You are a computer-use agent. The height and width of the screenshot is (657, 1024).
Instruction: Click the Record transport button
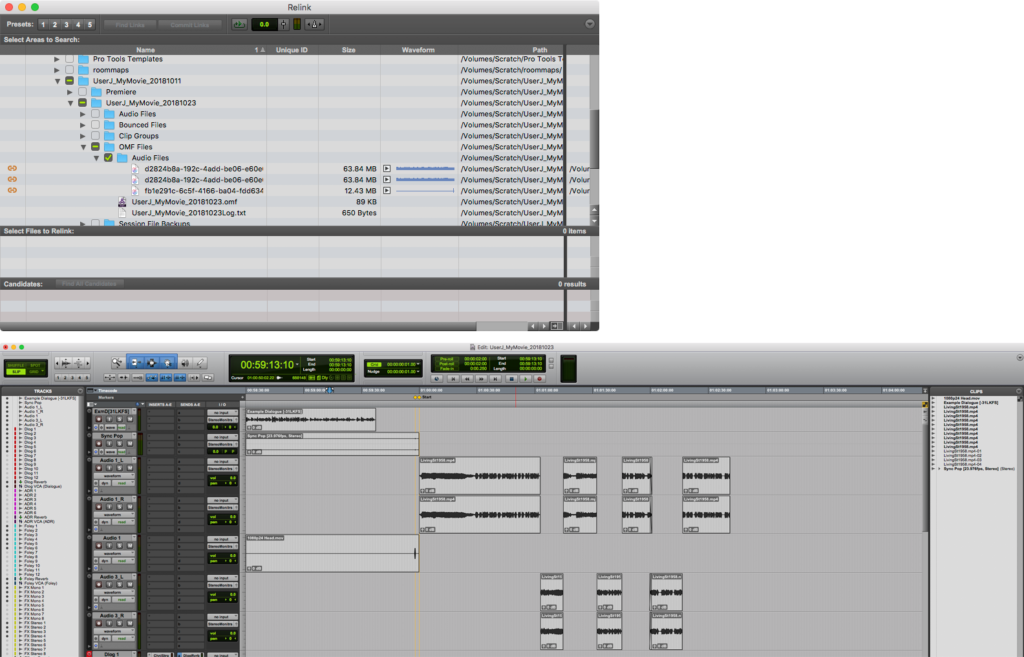click(539, 379)
